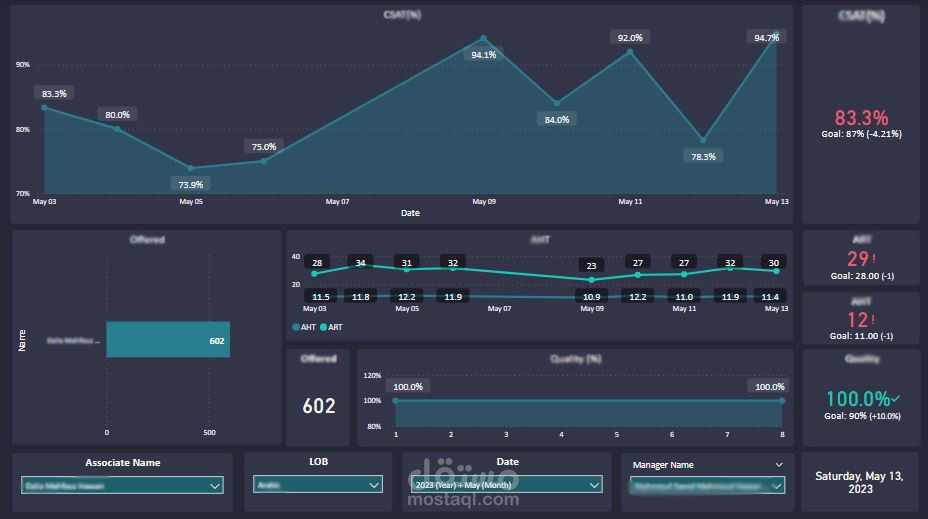This screenshot has width=928, height=519.
Task: Click the Offered card value 602
Action: tap(319, 406)
